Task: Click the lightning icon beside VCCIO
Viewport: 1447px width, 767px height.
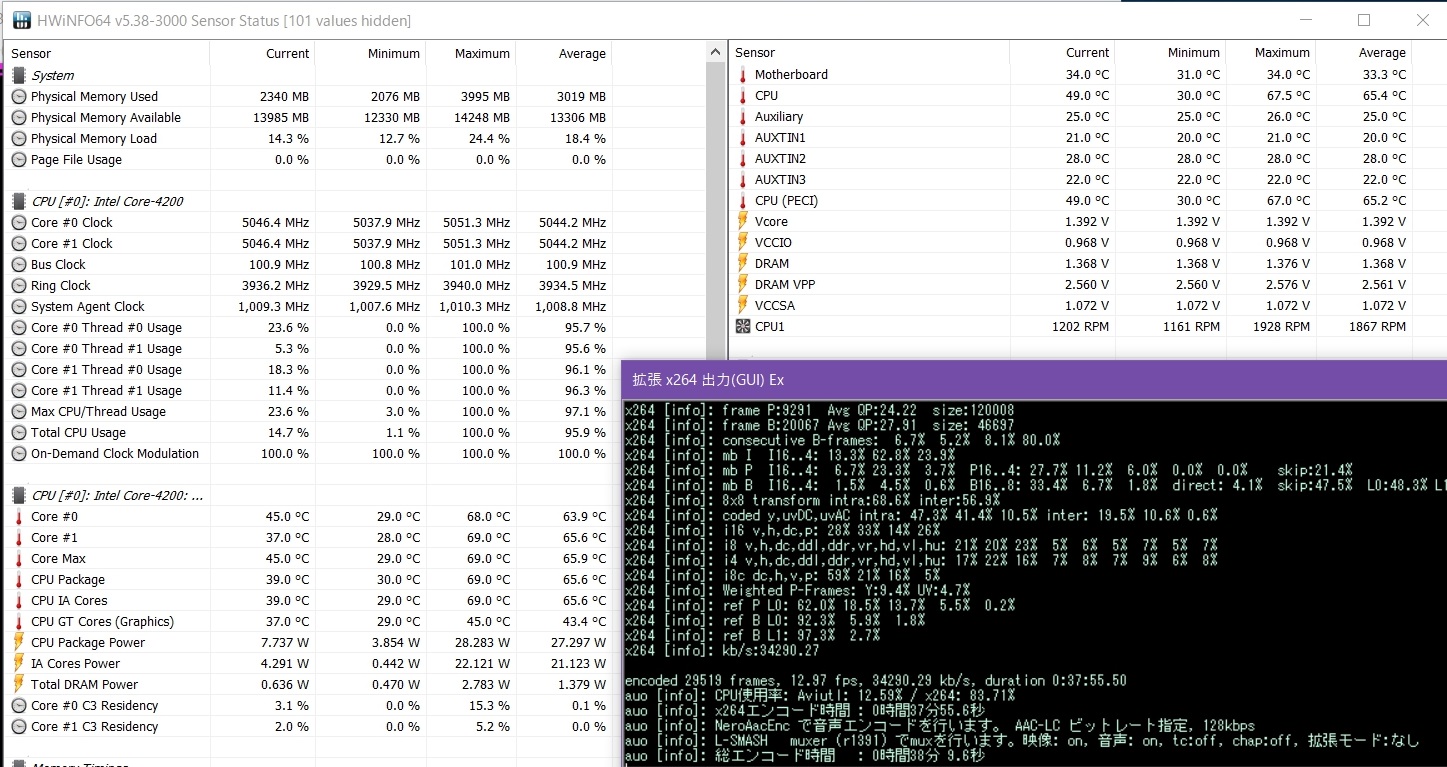Action: click(743, 243)
